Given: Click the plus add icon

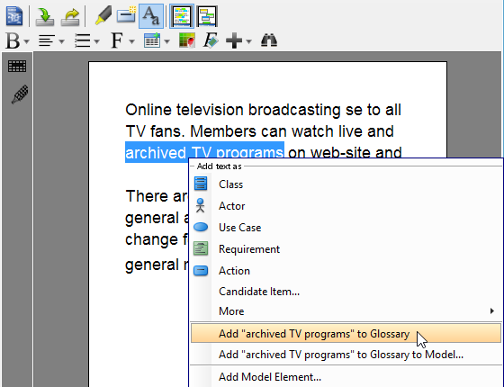Looking at the screenshot, I should pyautogui.click(x=234, y=41).
